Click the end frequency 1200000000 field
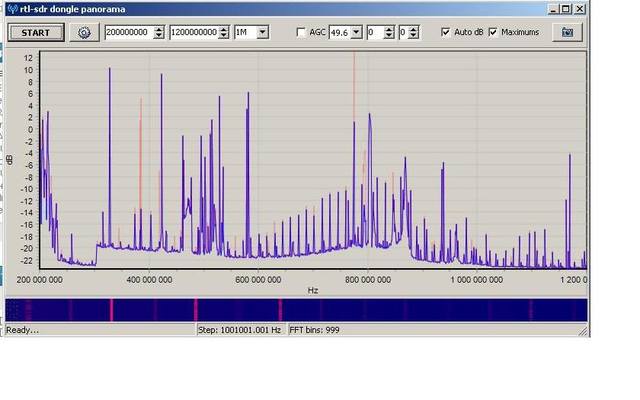This screenshot has height=400, width=640. 195,32
